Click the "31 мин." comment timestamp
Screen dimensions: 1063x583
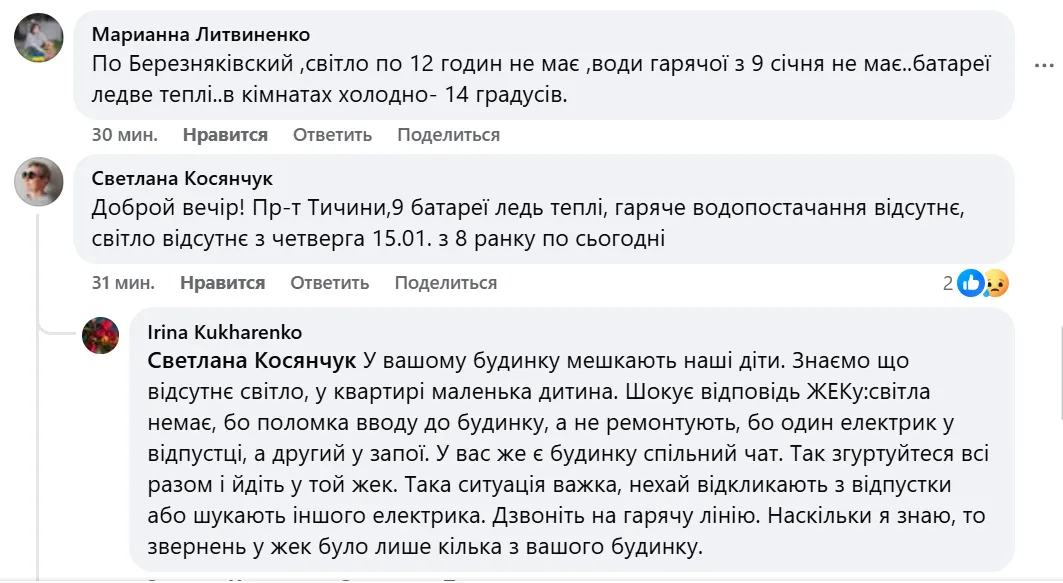click(x=112, y=283)
